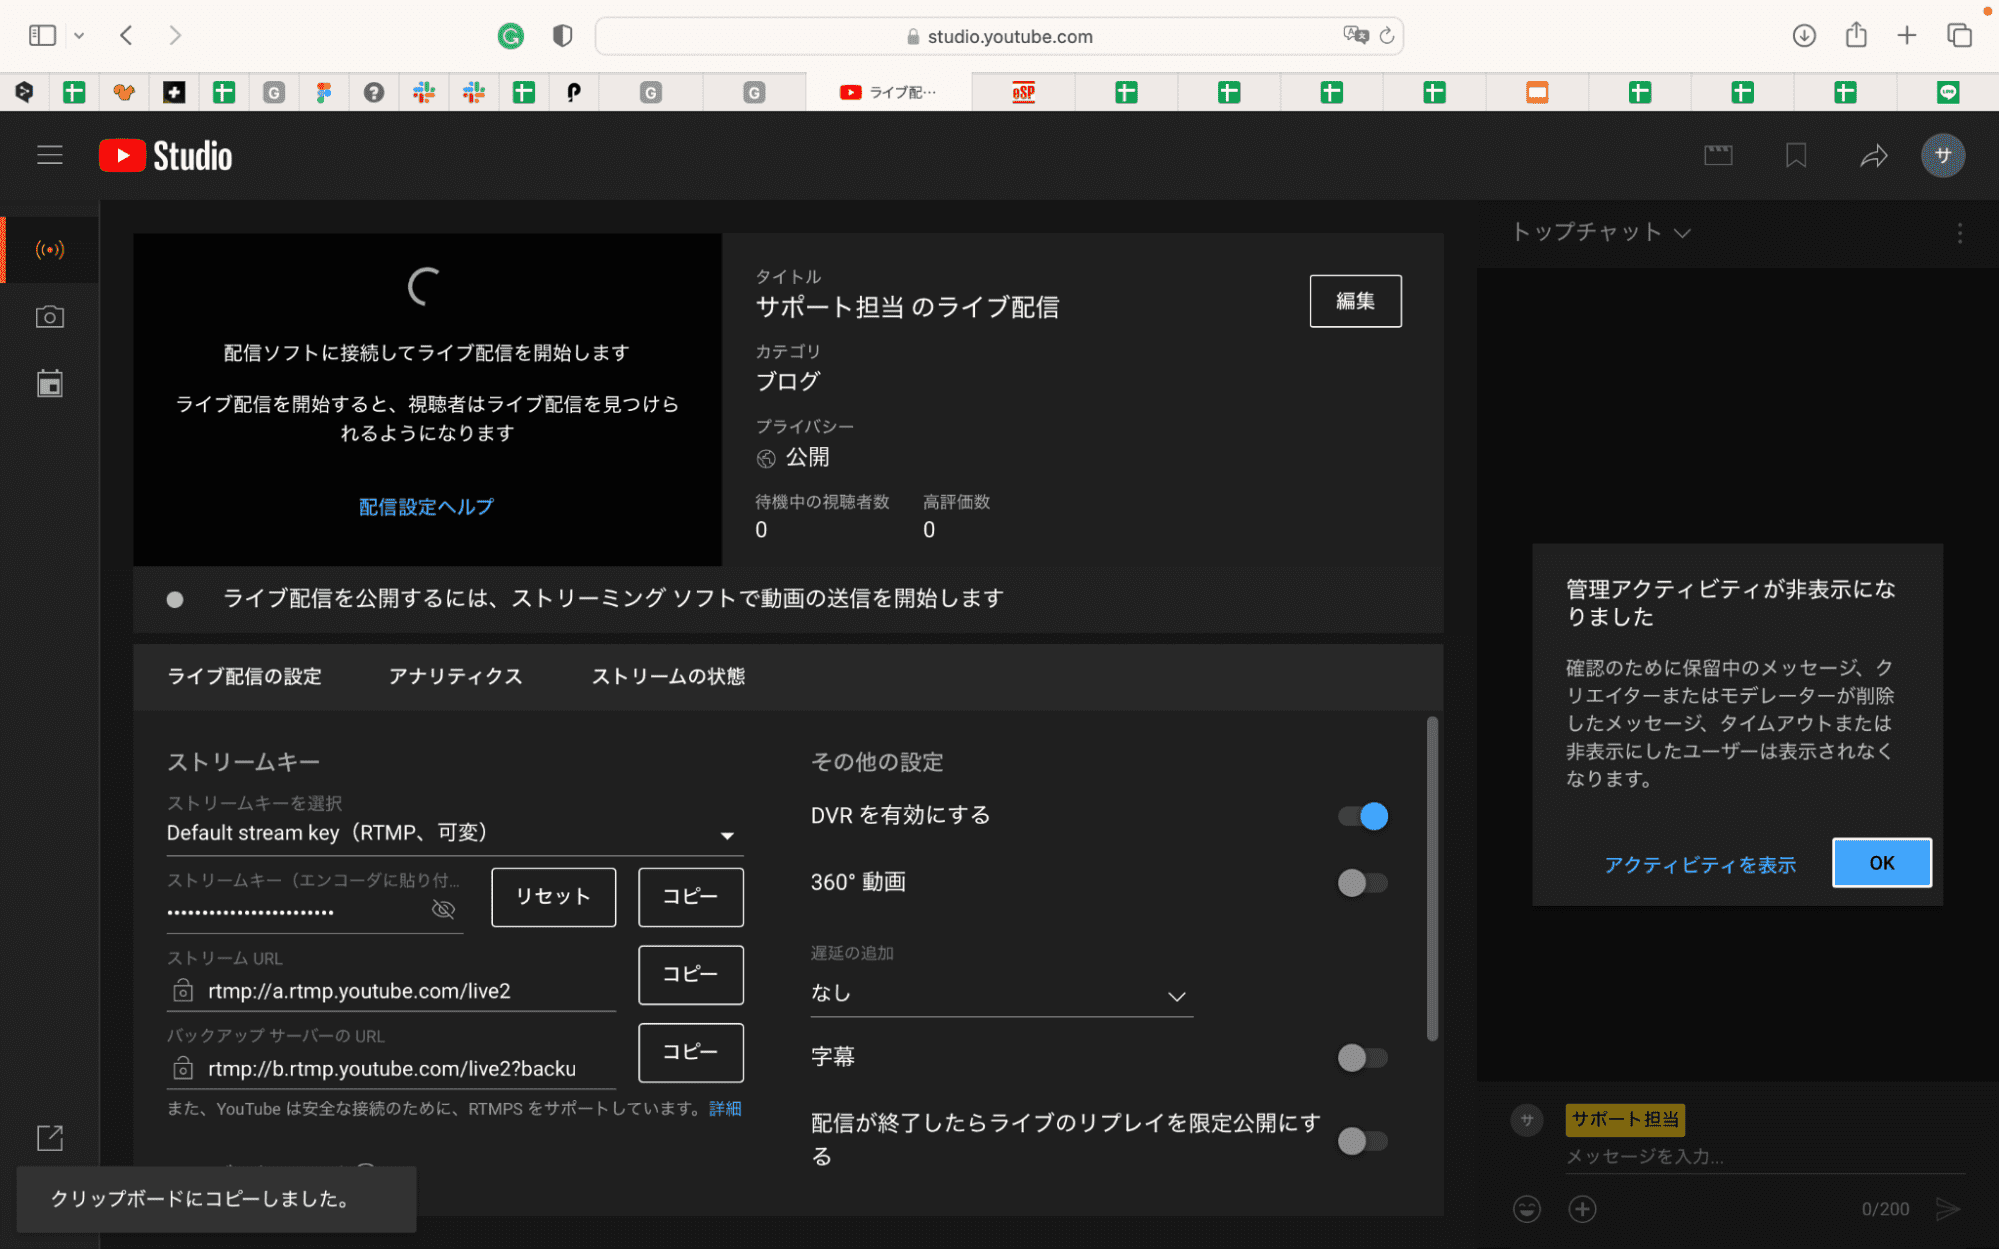Select the oSP browser tab

1023,92
